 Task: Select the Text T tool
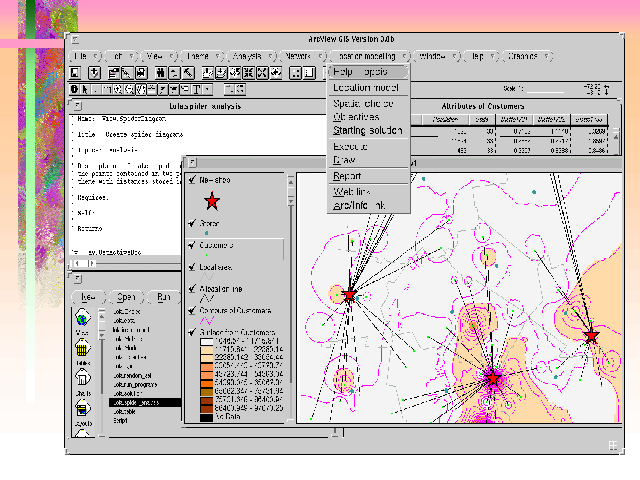(x=196, y=89)
